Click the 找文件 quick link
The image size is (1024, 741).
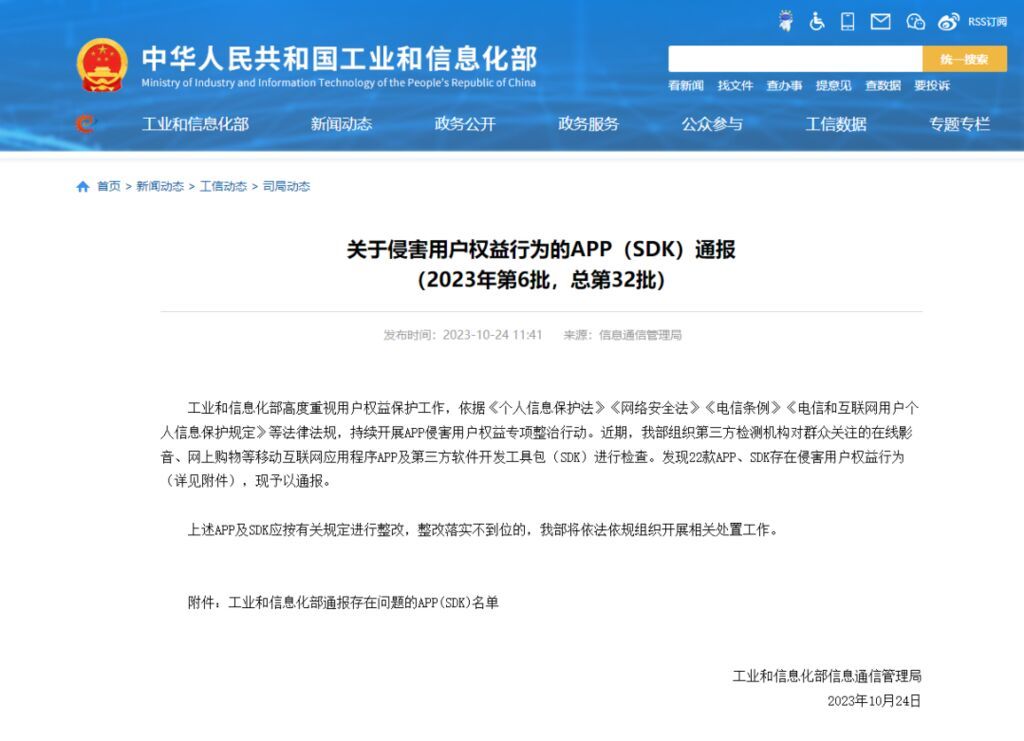click(735, 86)
